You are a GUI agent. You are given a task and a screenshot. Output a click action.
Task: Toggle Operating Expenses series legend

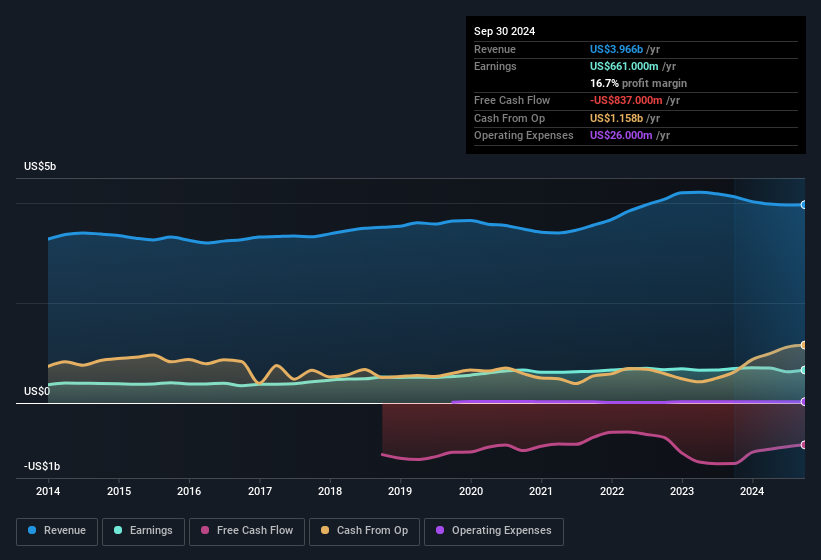pyautogui.click(x=494, y=531)
